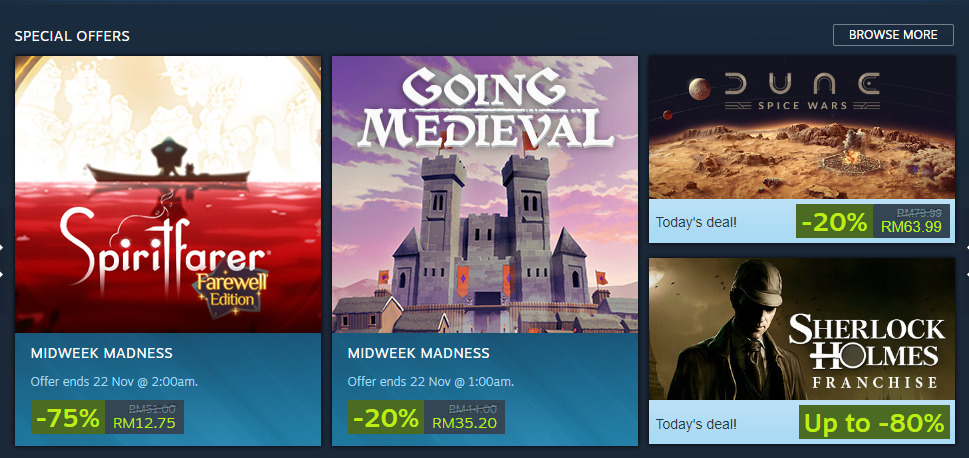This screenshot has height=458, width=969.
Task: Open the Sherlock Holmes Franchise banner
Action: point(801,329)
